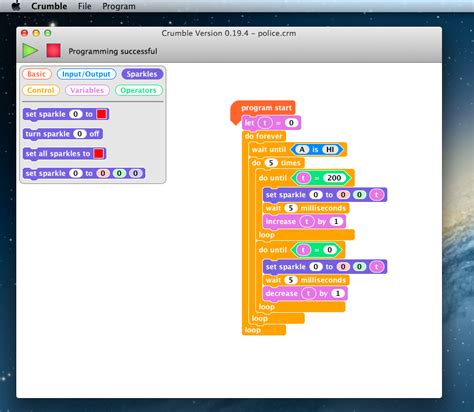The height and width of the screenshot is (412, 474).
Task: Click the 200 value in do until block
Action: click(334, 178)
